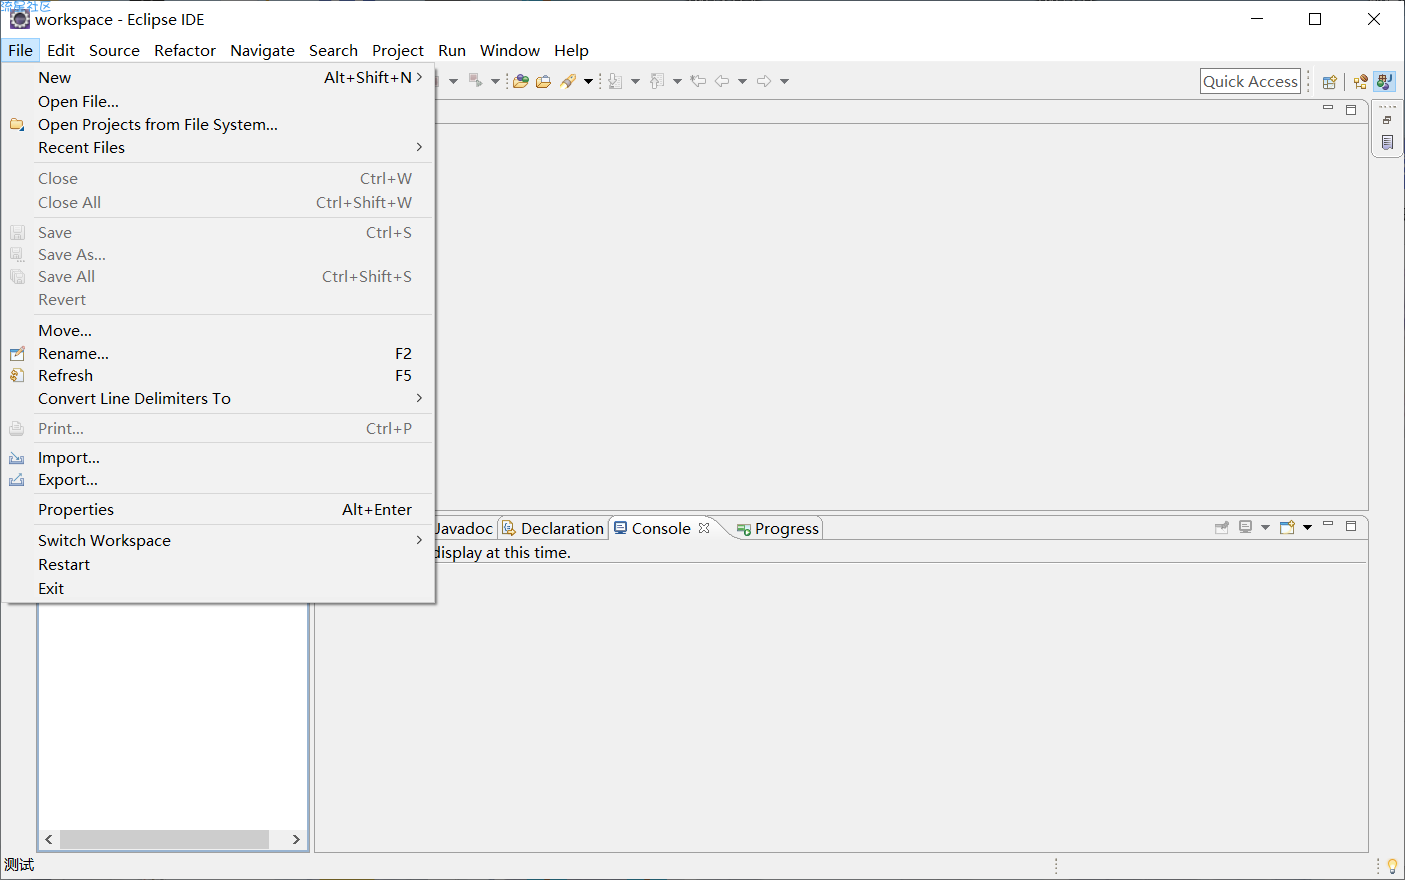Click the Restore icon in right trim bar
Screen dimensions: 1405x880
click(x=1387, y=120)
